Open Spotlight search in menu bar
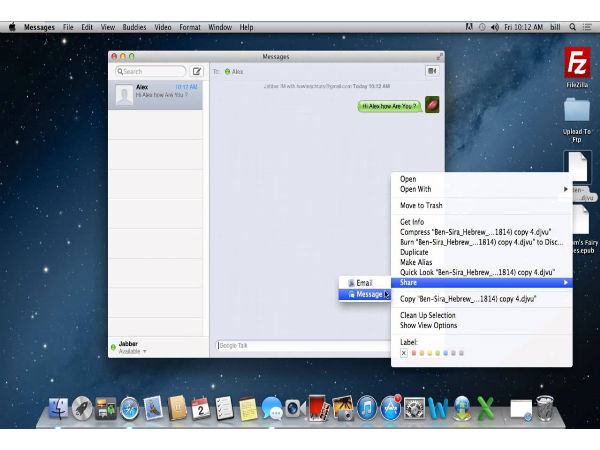 (x=572, y=27)
